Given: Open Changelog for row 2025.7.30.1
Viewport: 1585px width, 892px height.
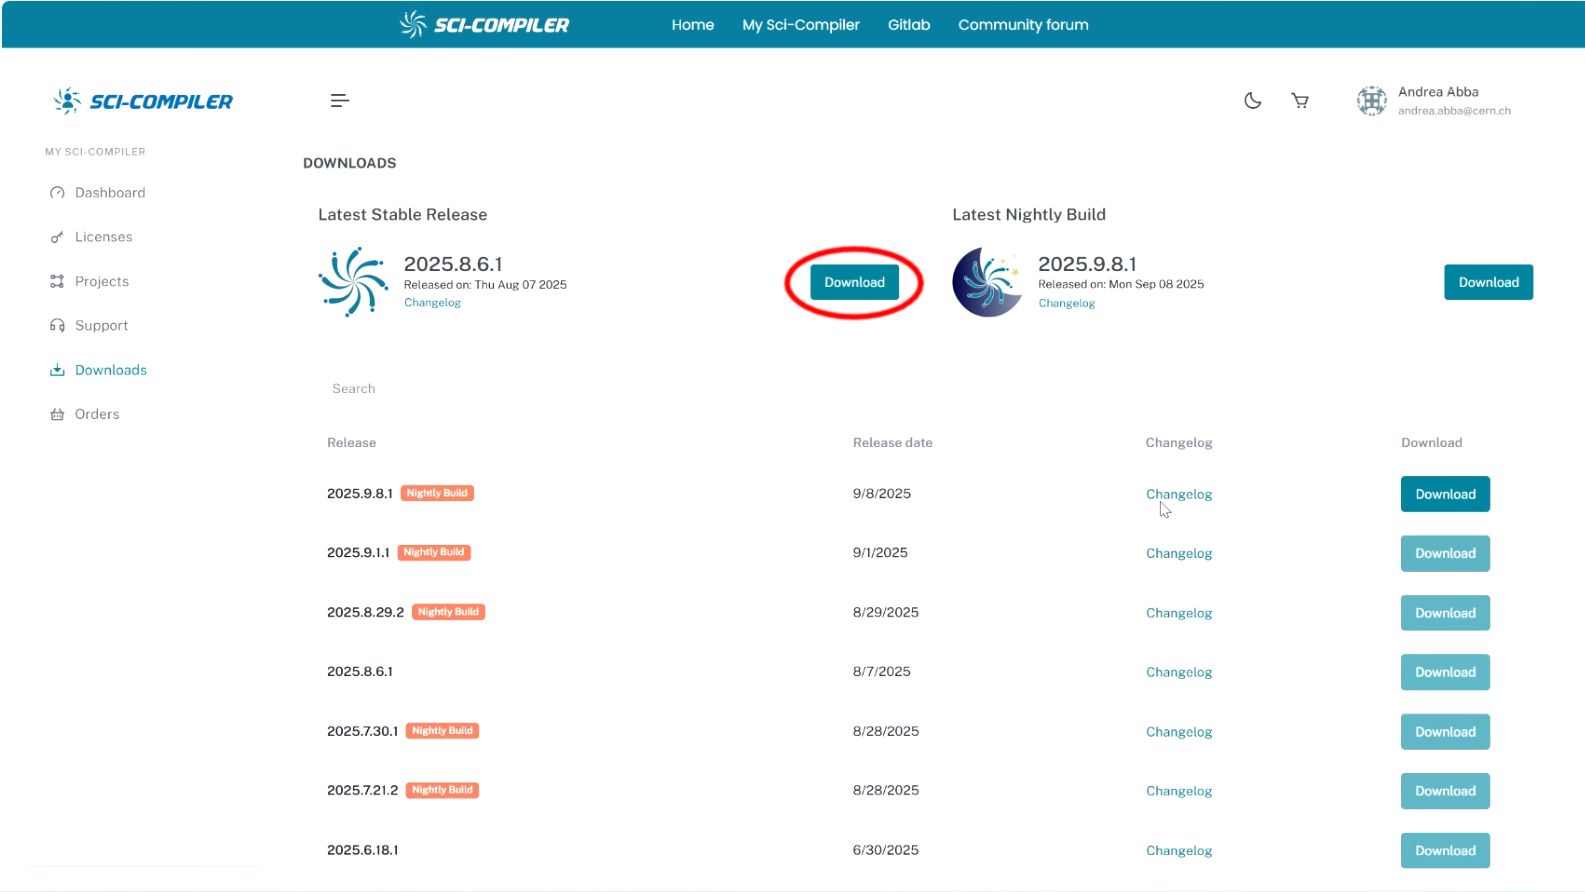Looking at the screenshot, I should [x=1179, y=732].
